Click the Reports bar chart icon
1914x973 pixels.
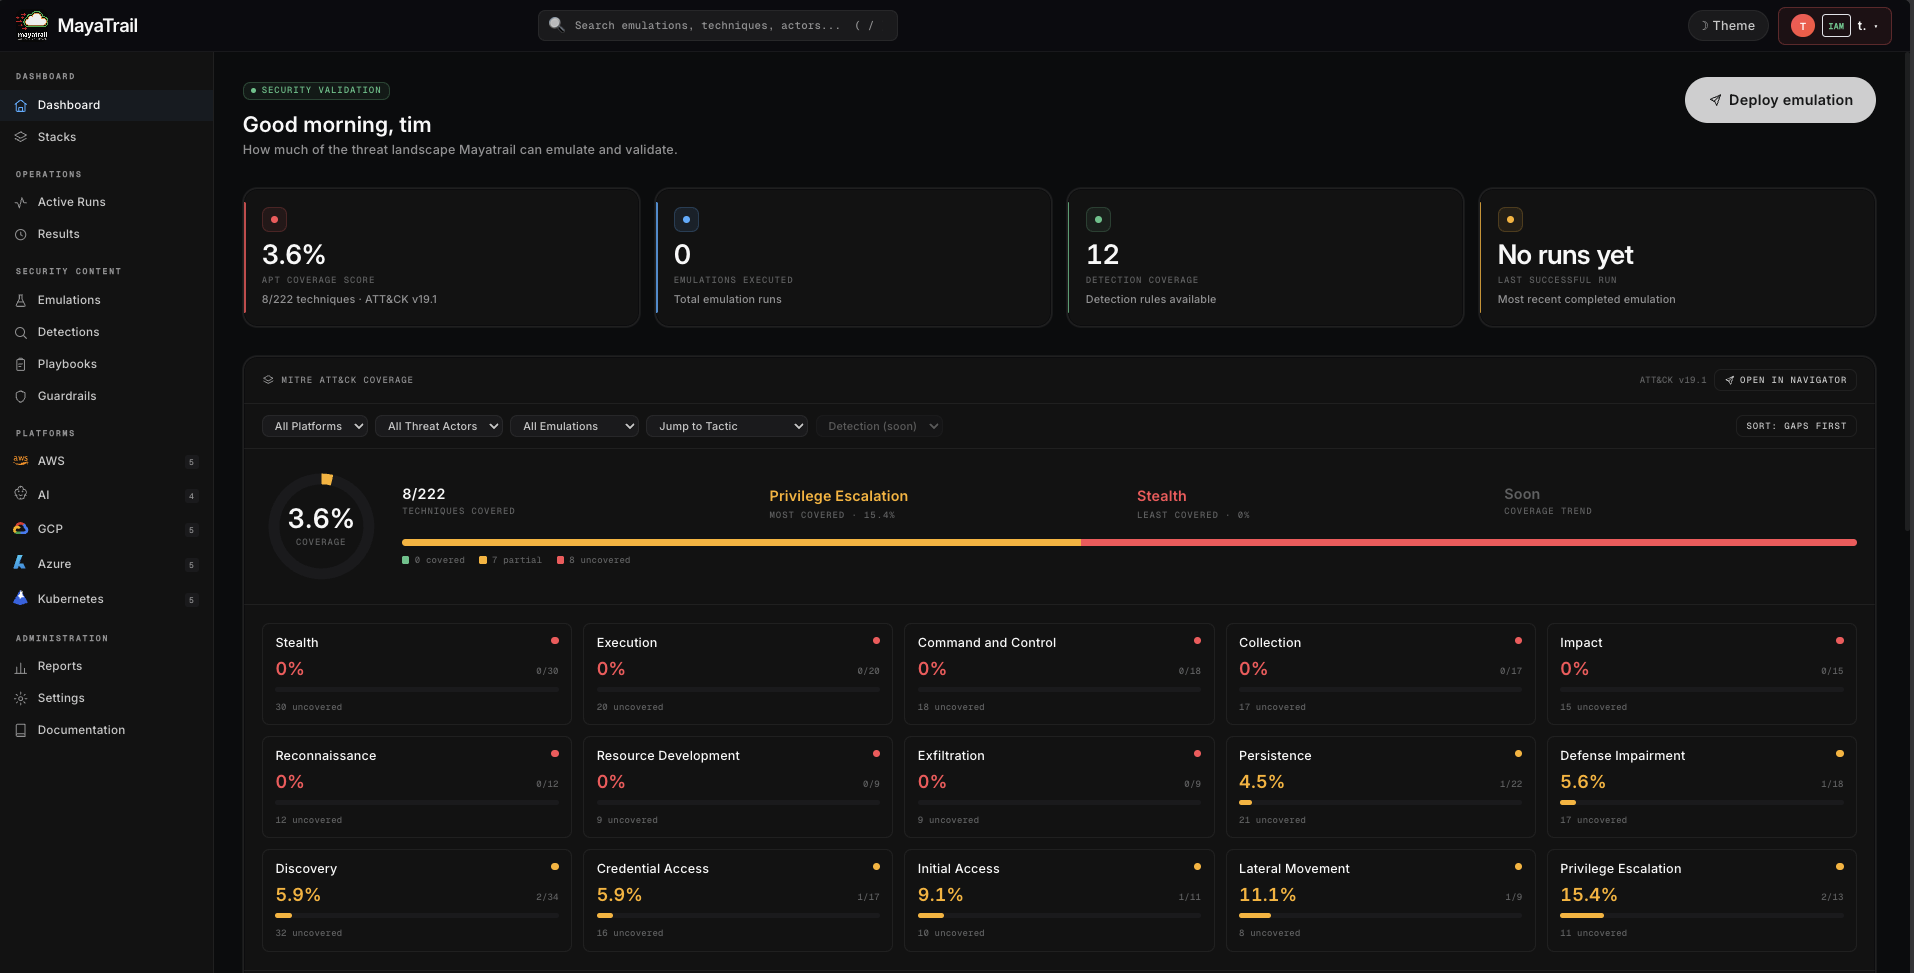(20, 666)
